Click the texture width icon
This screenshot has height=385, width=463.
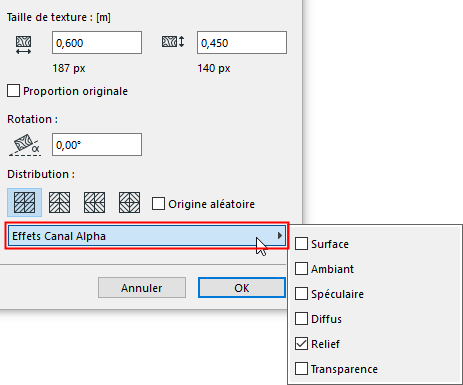pyautogui.click(x=24, y=45)
